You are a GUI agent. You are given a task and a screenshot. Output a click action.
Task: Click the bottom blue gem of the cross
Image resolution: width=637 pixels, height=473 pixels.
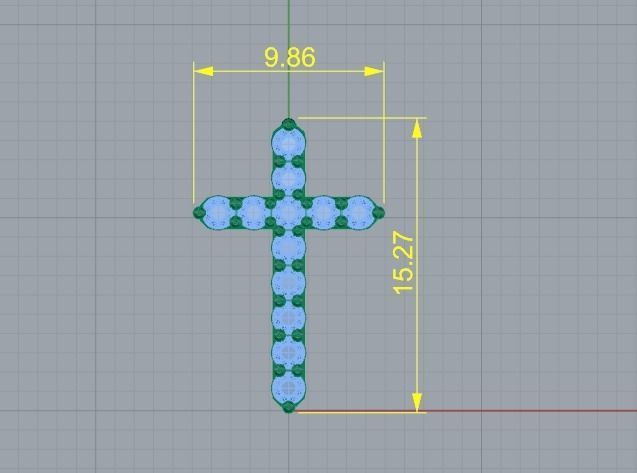click(288, 387)
